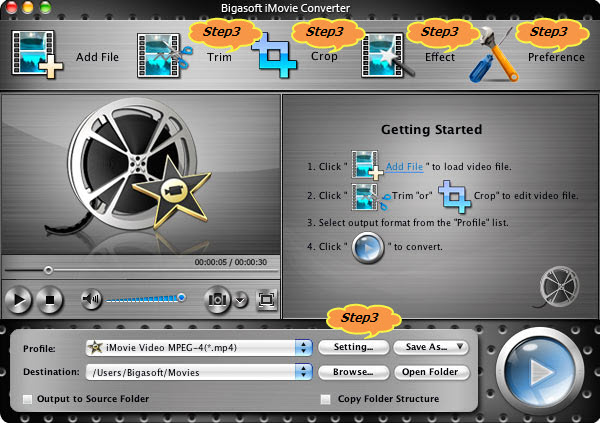Click the Profile dropdown stepper arrows

303,348
